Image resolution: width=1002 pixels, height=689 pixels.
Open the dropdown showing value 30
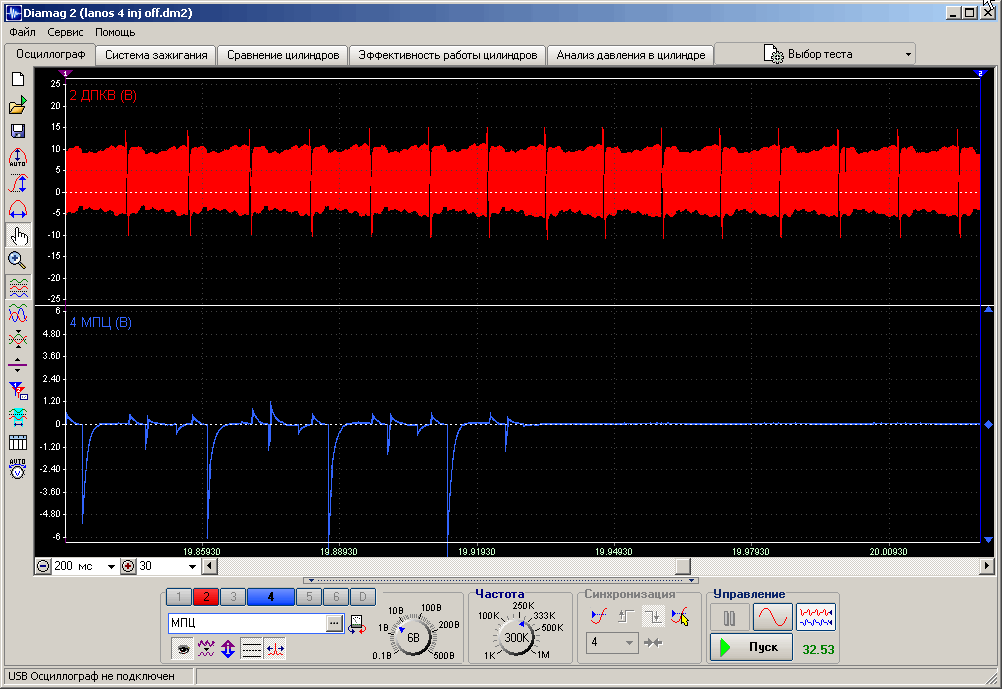click(192, 566)
